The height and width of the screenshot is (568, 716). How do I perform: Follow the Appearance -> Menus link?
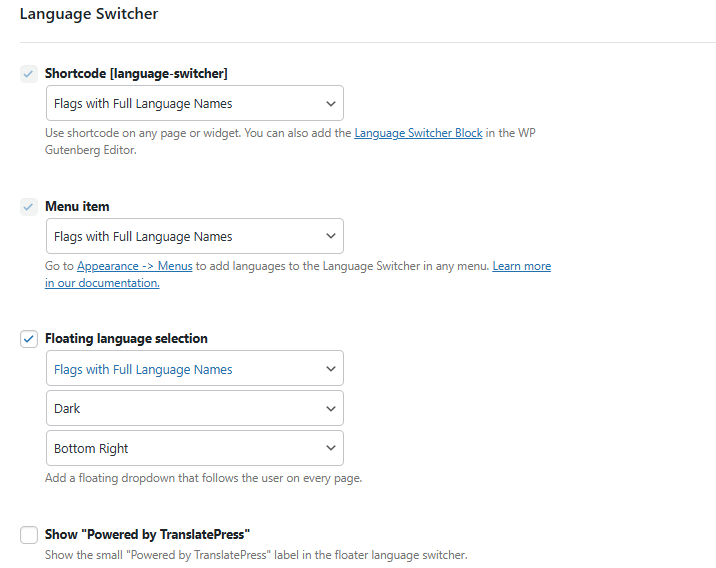click(134, 266)
